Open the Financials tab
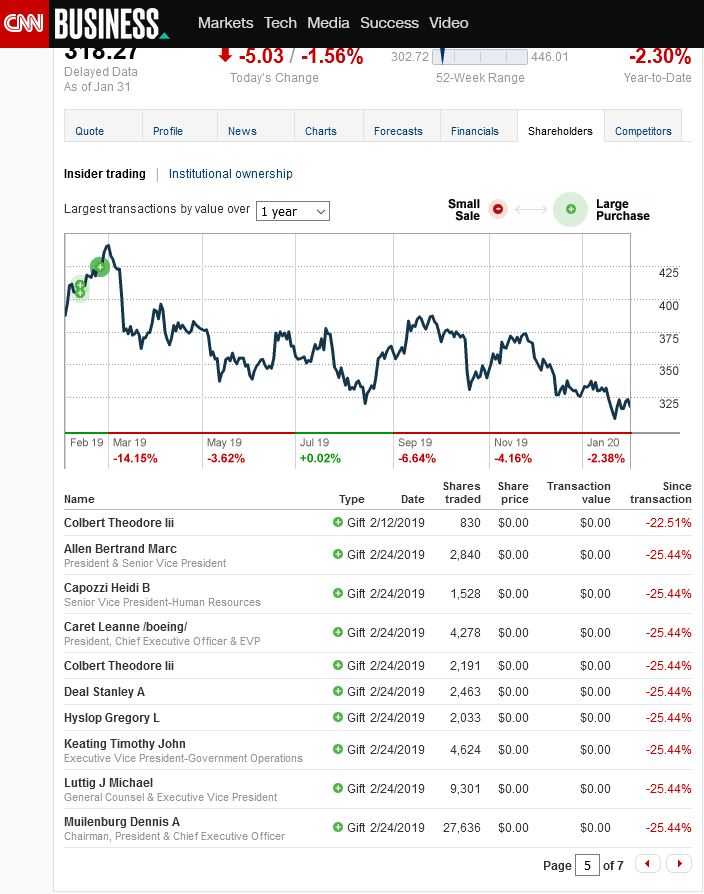Screen dimensions: 704x894 click(475, 131)
